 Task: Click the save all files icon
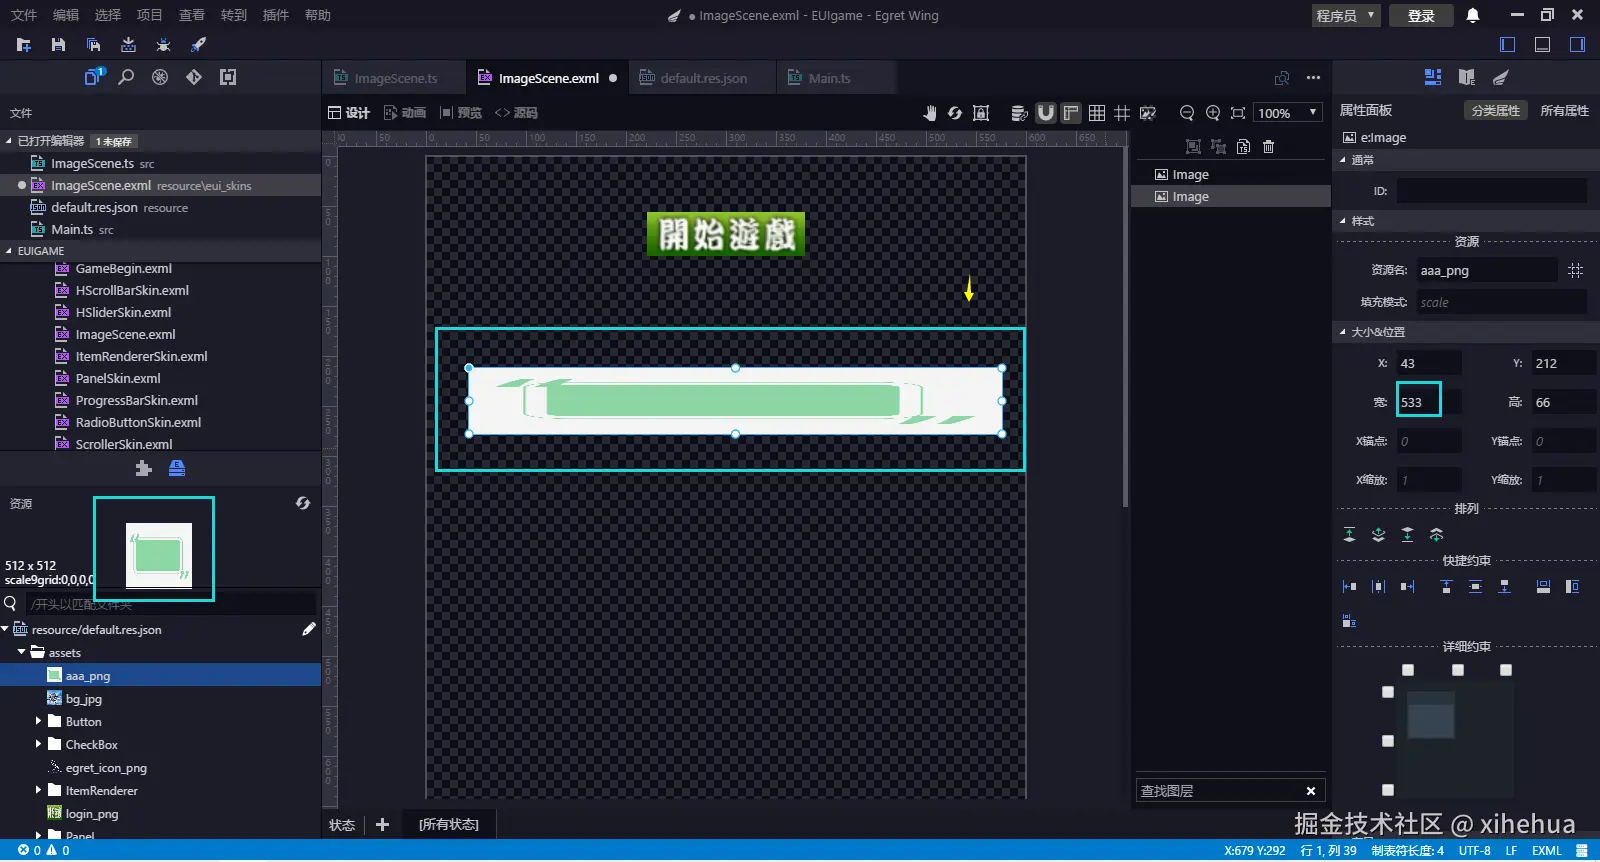pos(93,45)
